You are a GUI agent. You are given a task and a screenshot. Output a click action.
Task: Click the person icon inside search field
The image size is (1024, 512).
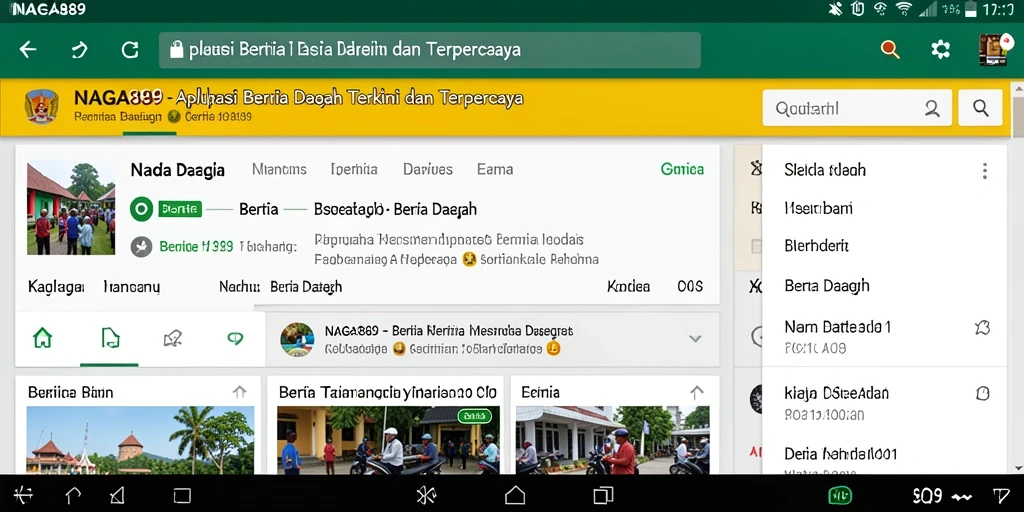[x=932, y=108]
